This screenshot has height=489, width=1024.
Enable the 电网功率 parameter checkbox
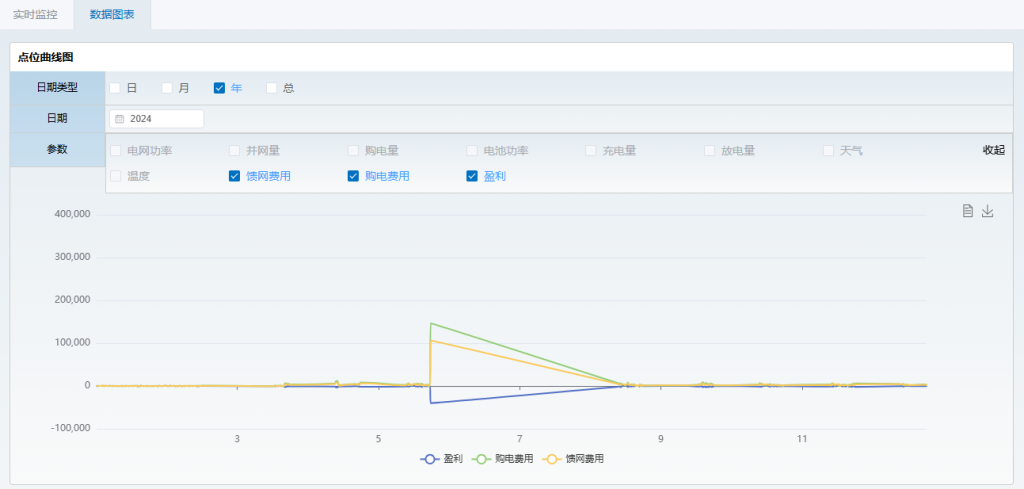116,151
